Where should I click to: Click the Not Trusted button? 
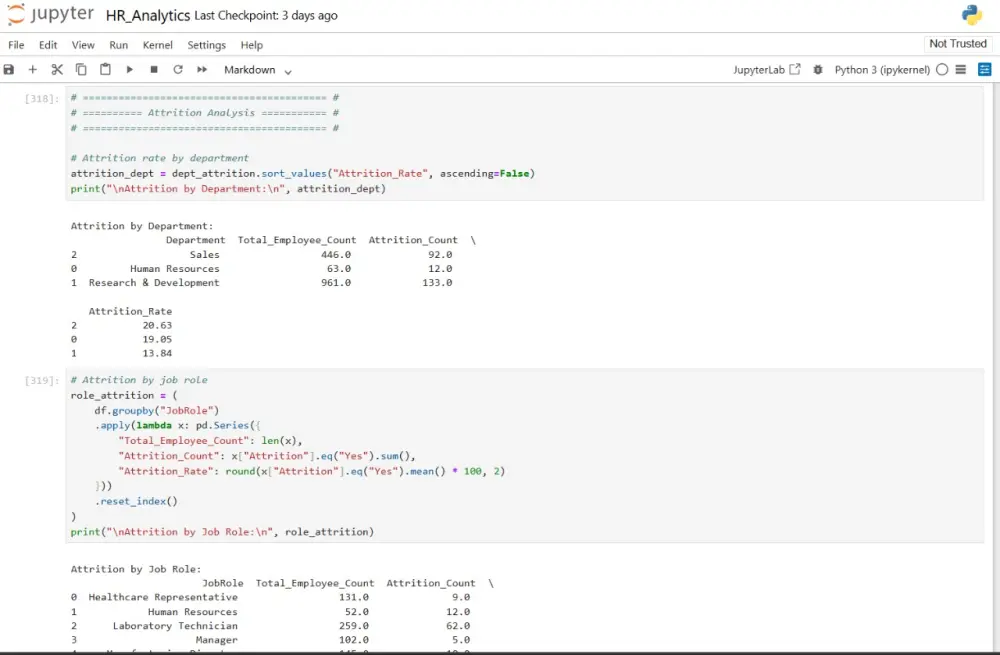957,43
